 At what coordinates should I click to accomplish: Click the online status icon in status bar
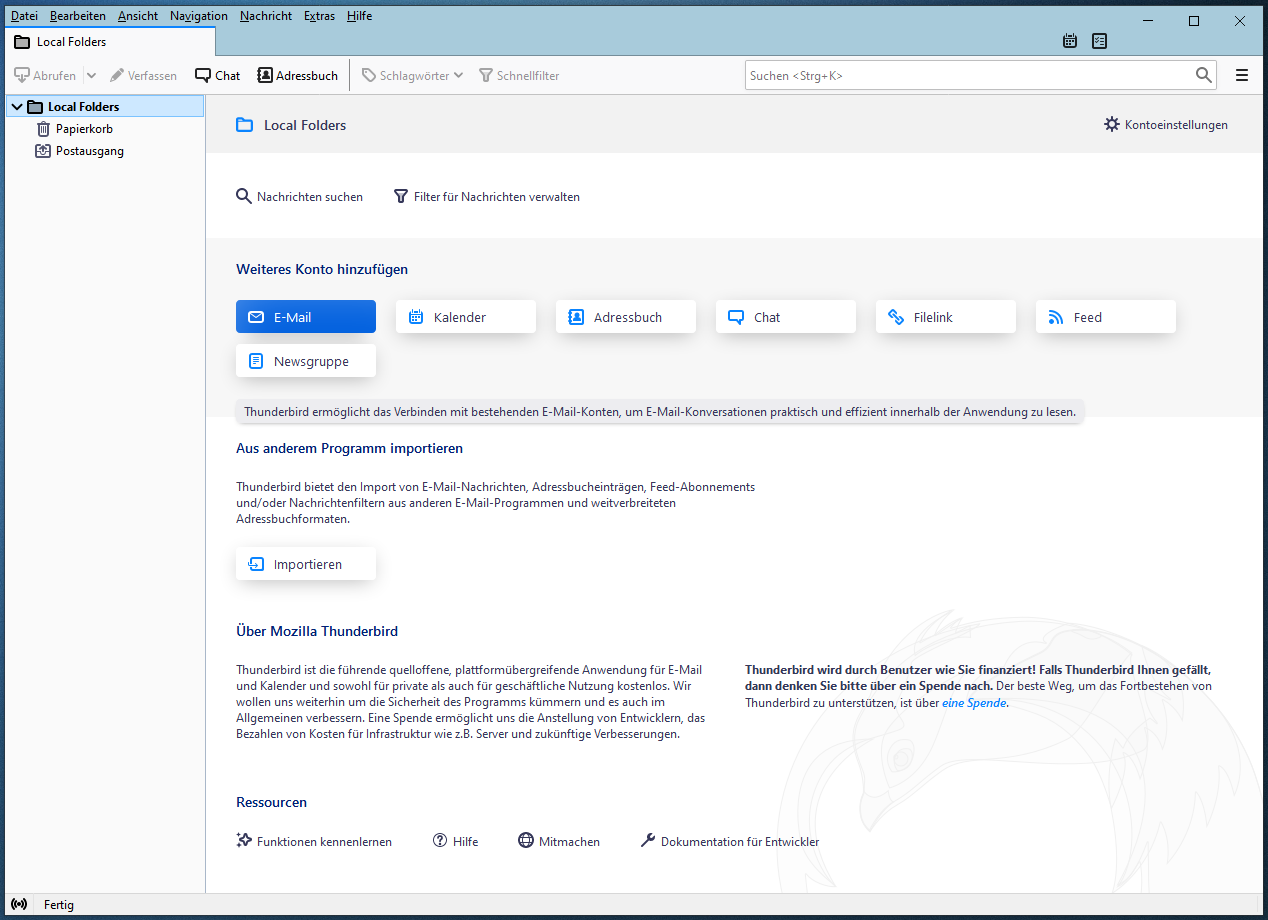pyautogui.click(x=19, y=904)
